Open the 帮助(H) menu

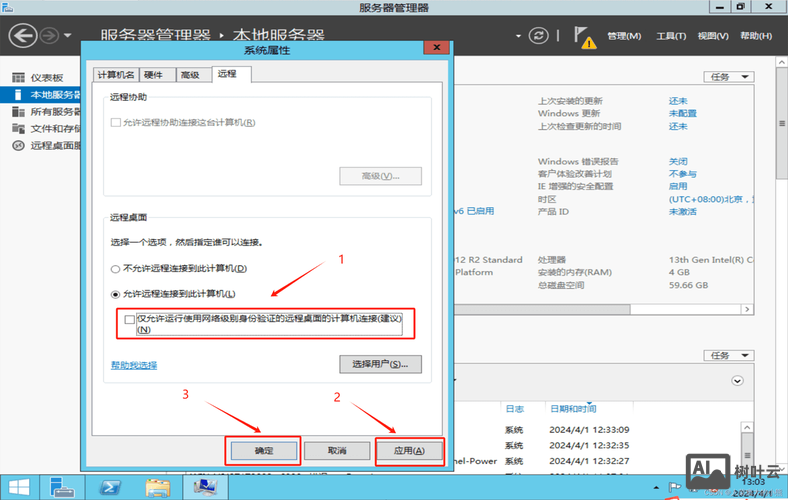click(756, 36)
